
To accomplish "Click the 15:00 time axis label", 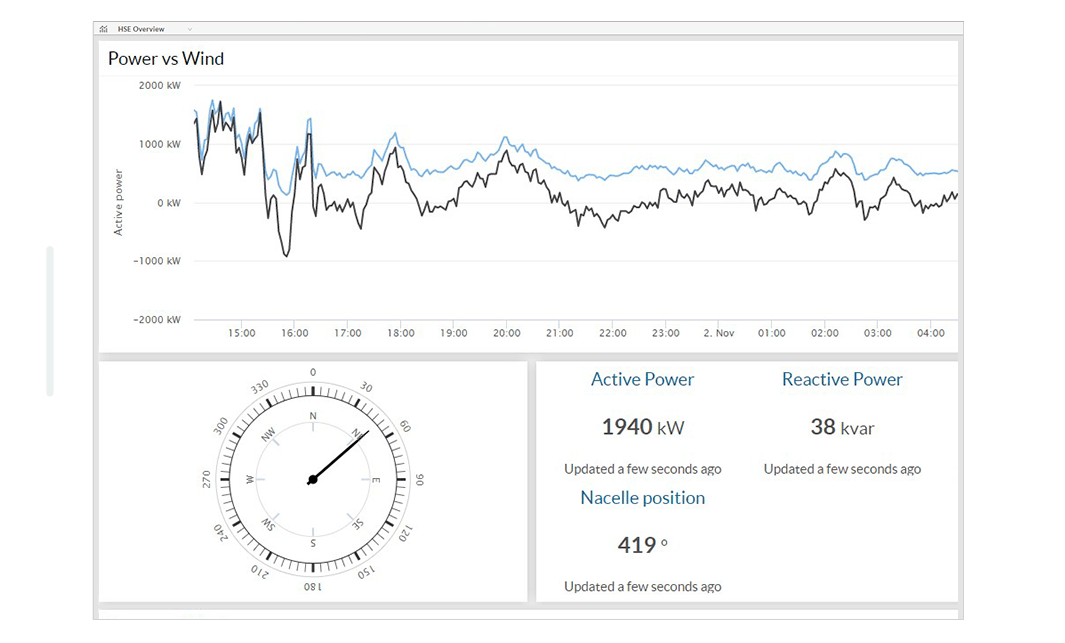I will [x=242, y=333].
